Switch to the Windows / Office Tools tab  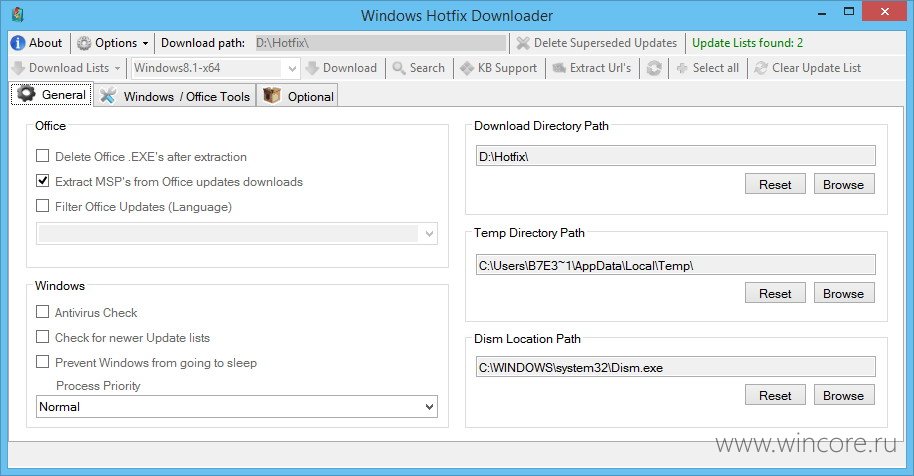[175, 96]
